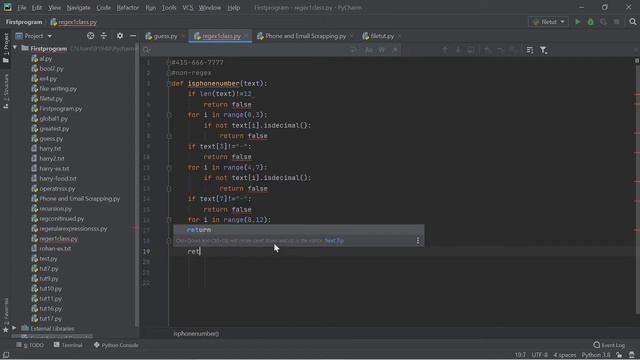Fold the isphonenumber function at line 3
640x360 pixels.
(169, 83)
